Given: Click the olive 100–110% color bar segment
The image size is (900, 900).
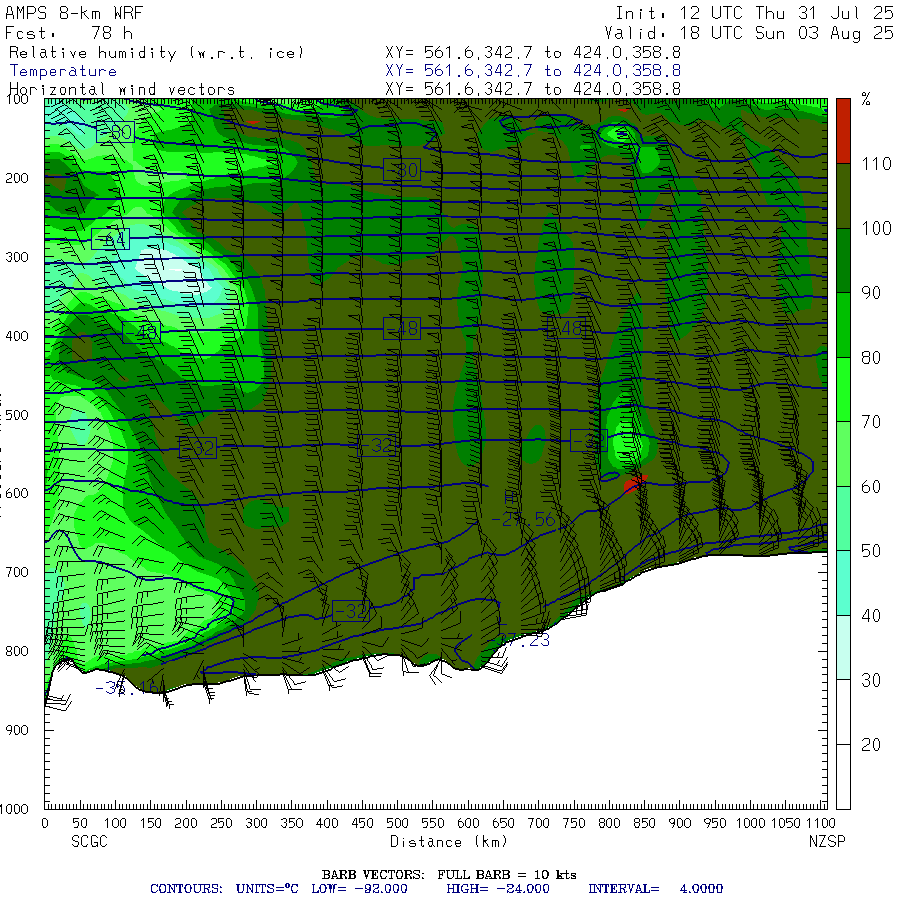Looking at the screenshot, I should pyautogui.click(x=843, y=196).
